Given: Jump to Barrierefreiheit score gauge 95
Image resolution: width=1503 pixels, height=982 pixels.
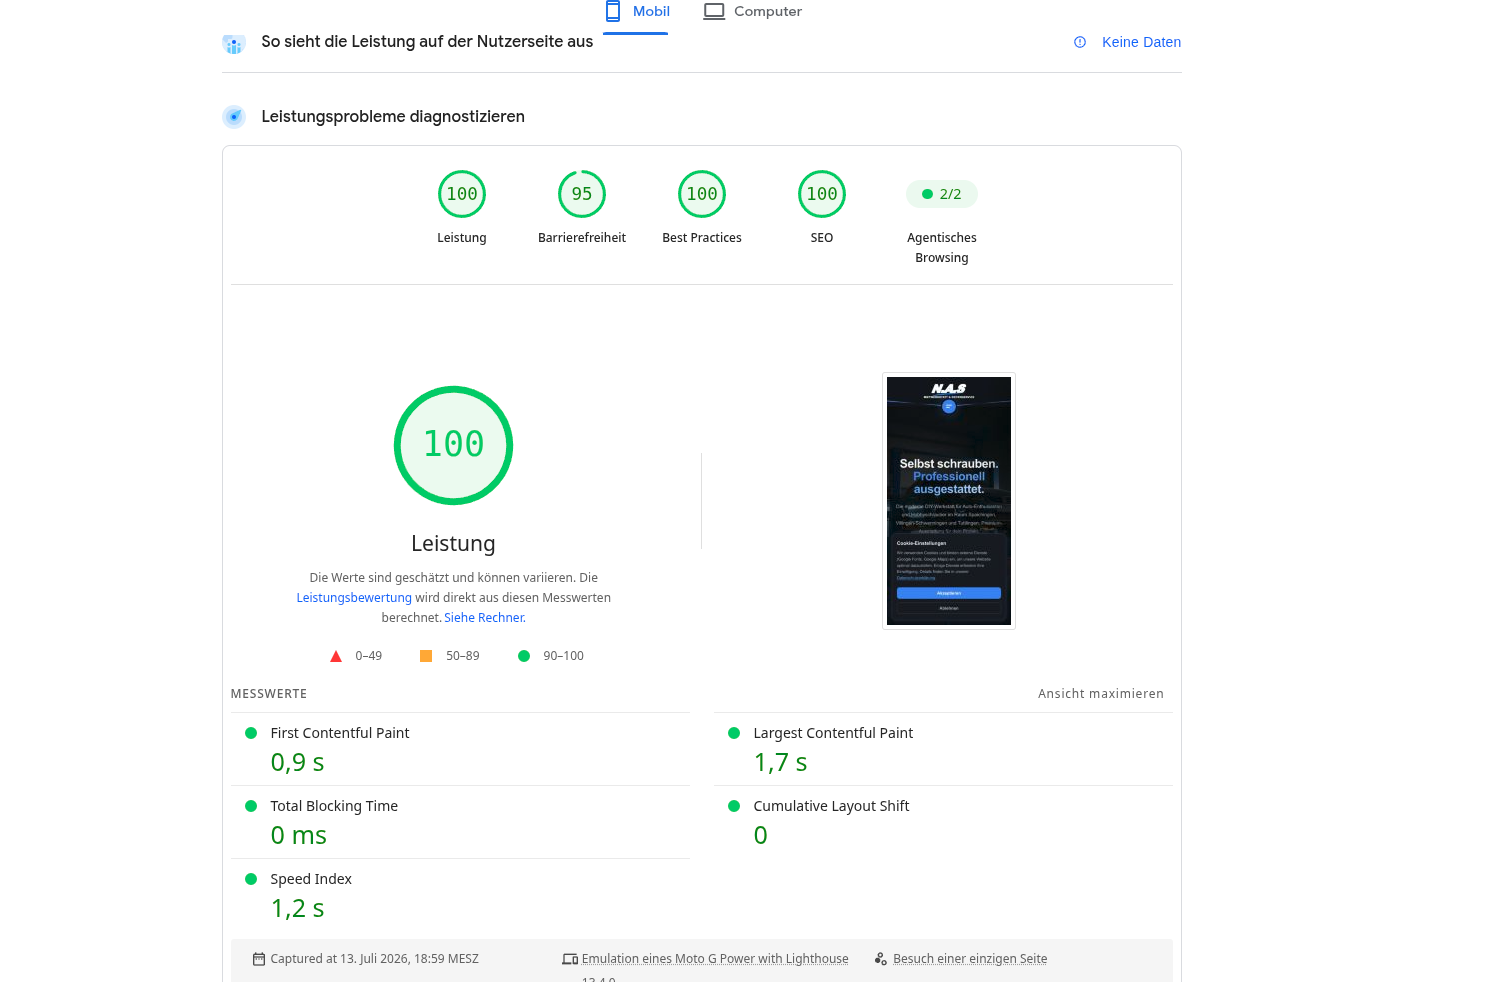Looking at the screenshot, I should [x=582, y=194].
